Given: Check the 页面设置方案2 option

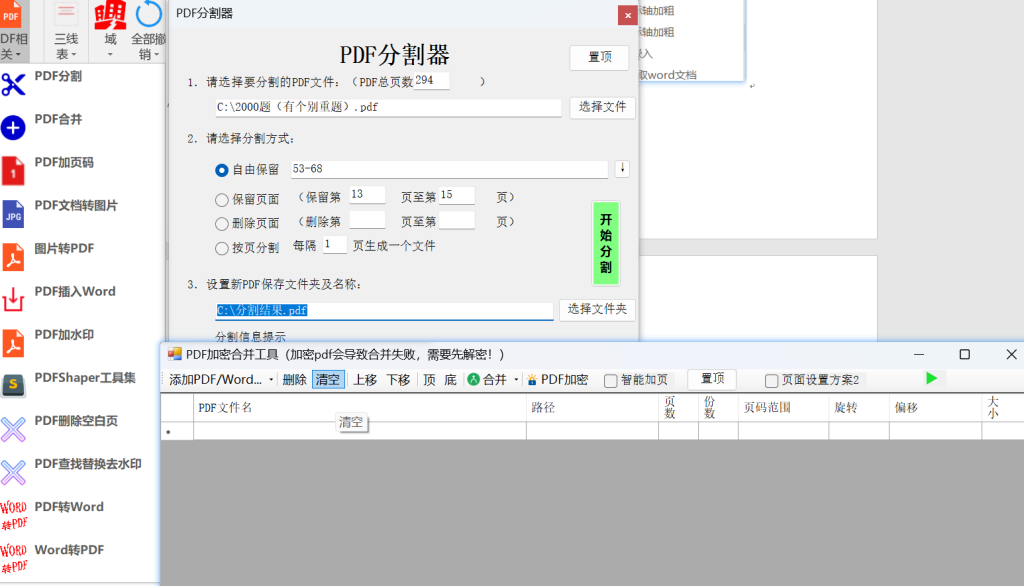Looking at the screenshot, I should coord(770,379).
